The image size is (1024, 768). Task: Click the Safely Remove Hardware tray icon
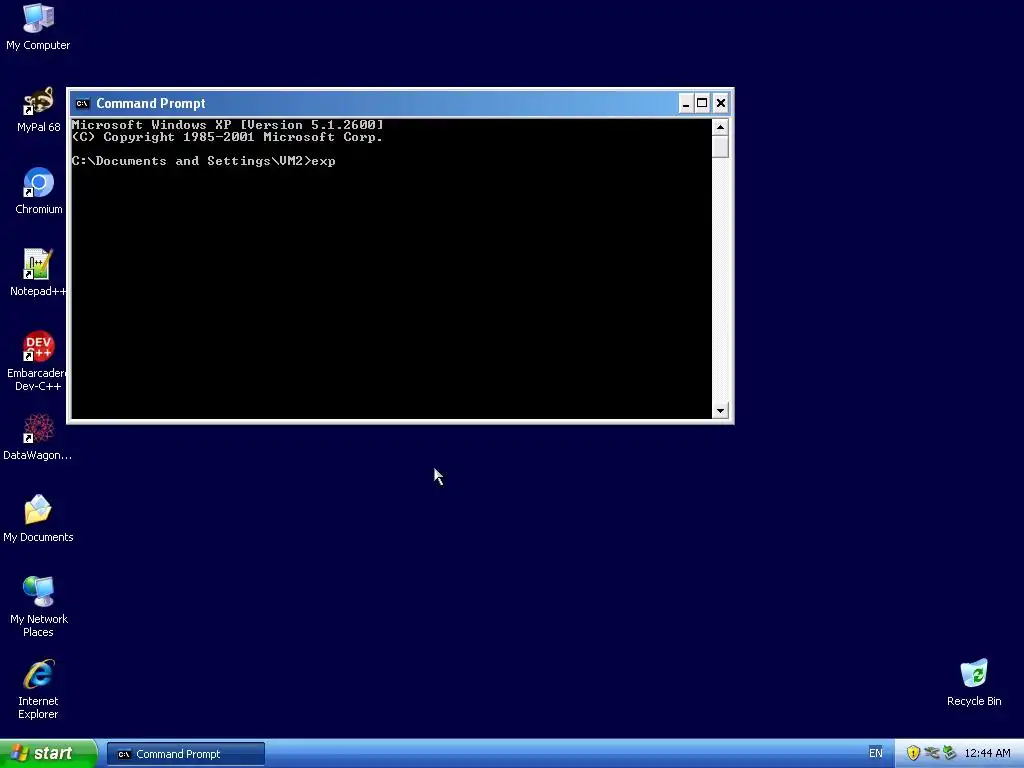pyautogui.click(x=950, y=753)
